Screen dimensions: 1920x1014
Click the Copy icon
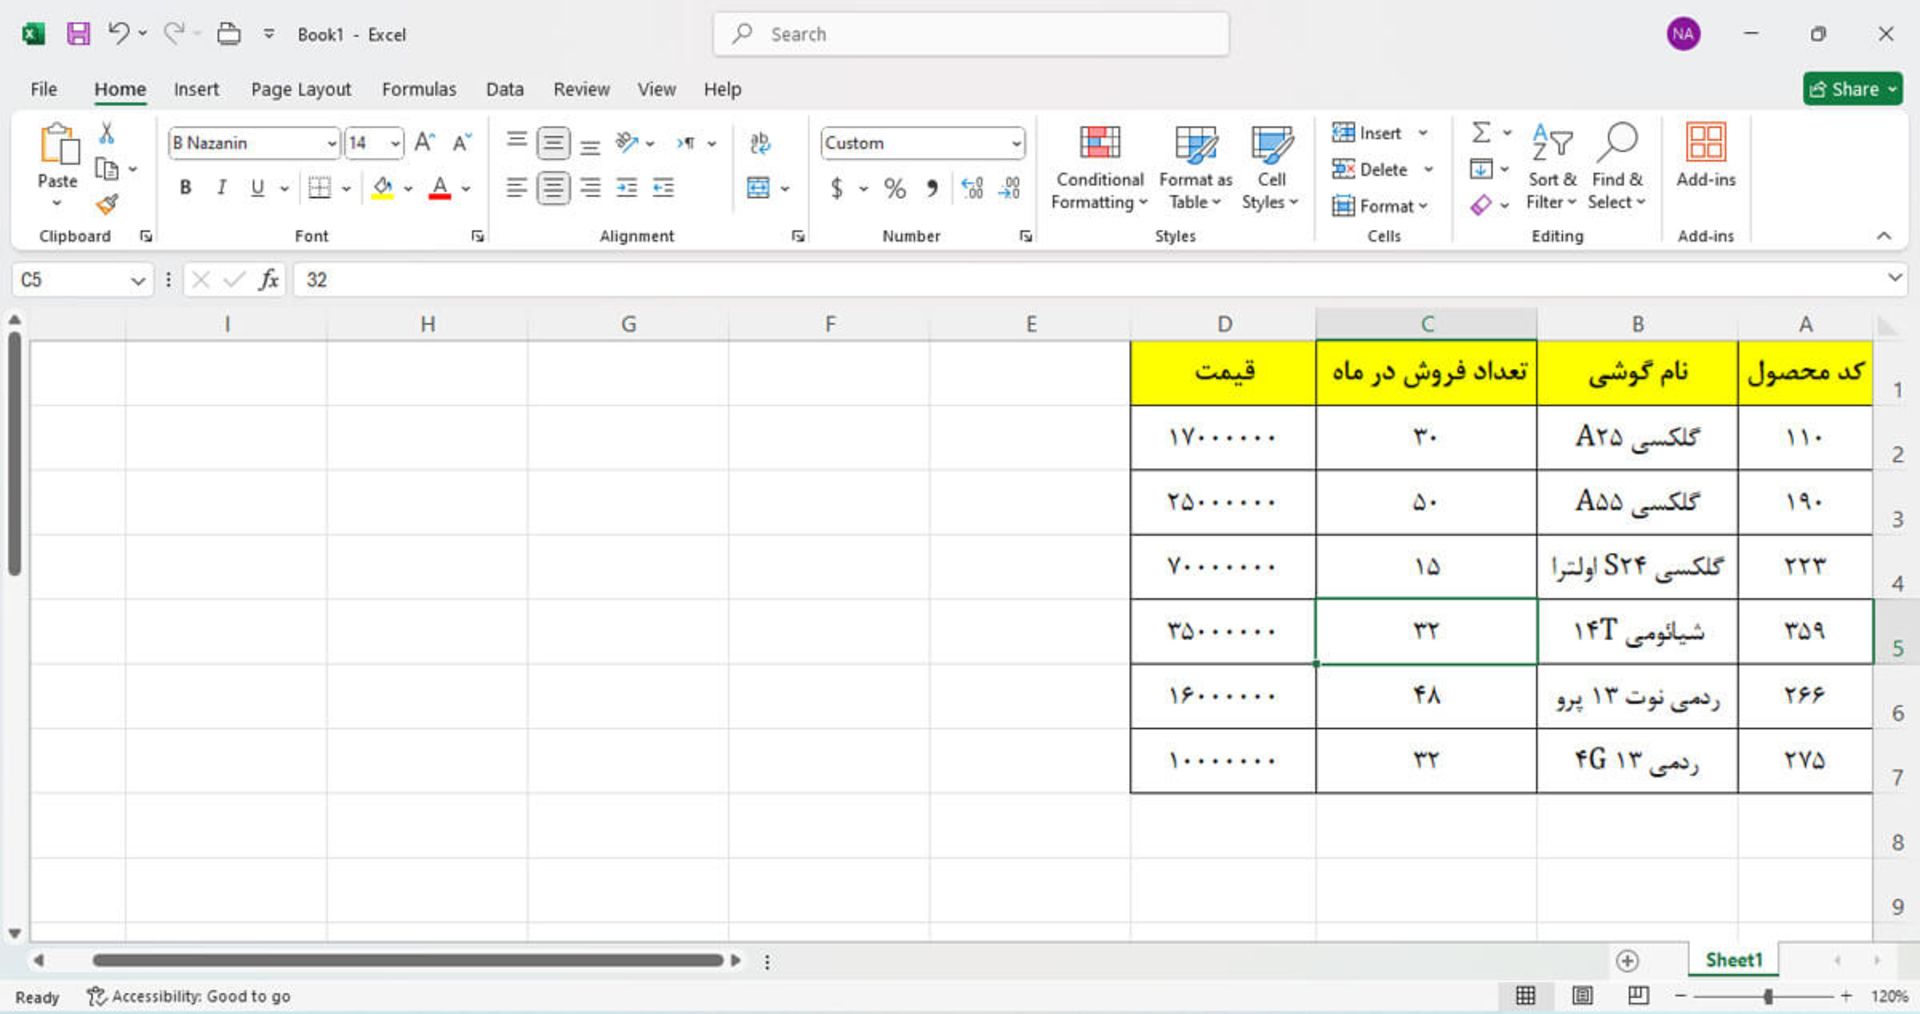pos(106,169)
